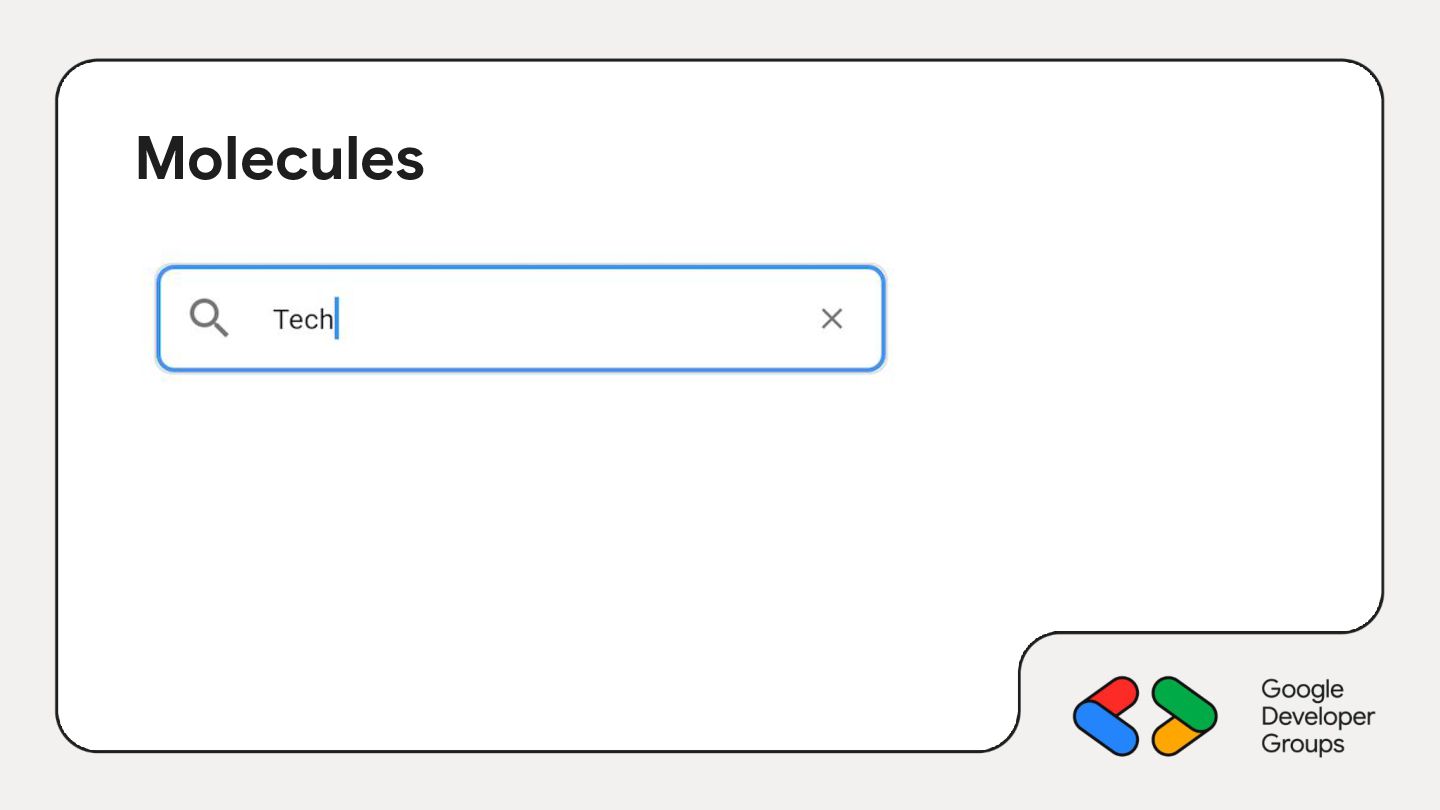The image size is (1440, 810).
Task: Click the typed word Tech
Action: coord(303,319)
